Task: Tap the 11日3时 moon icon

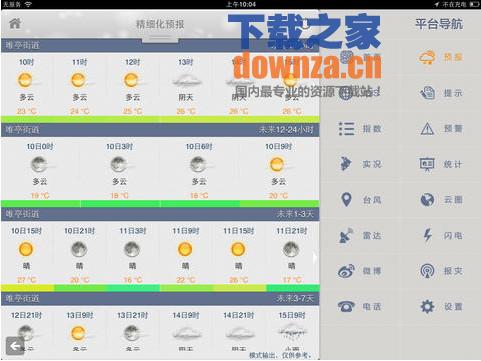Action: 132,249
